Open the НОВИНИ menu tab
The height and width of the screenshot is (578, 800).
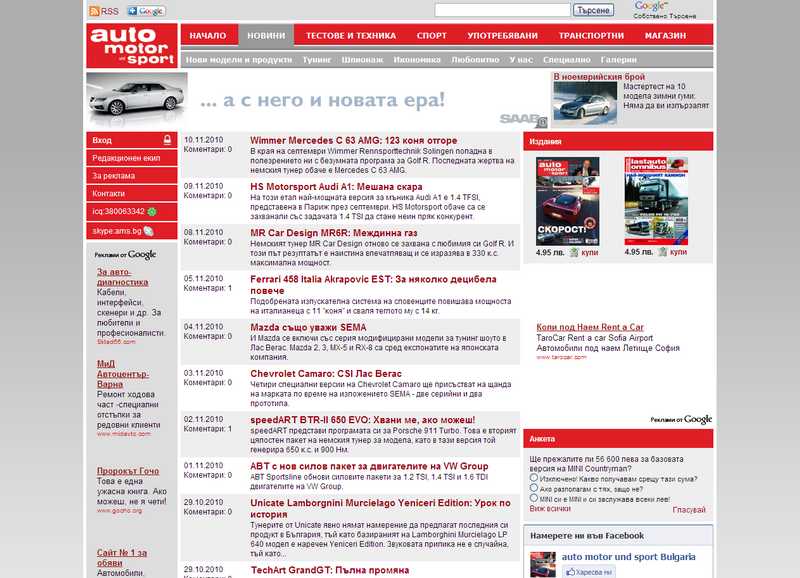pyautogui.click(x=266, y=36)
